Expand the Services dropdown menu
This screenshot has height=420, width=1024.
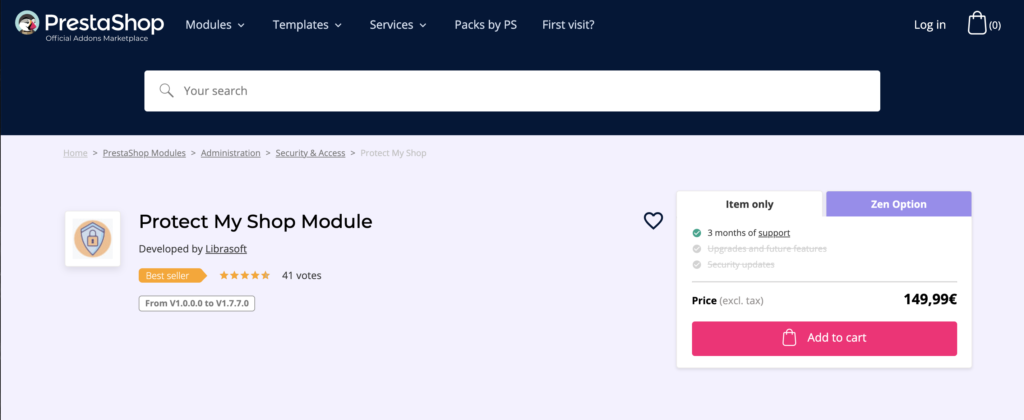398,25
